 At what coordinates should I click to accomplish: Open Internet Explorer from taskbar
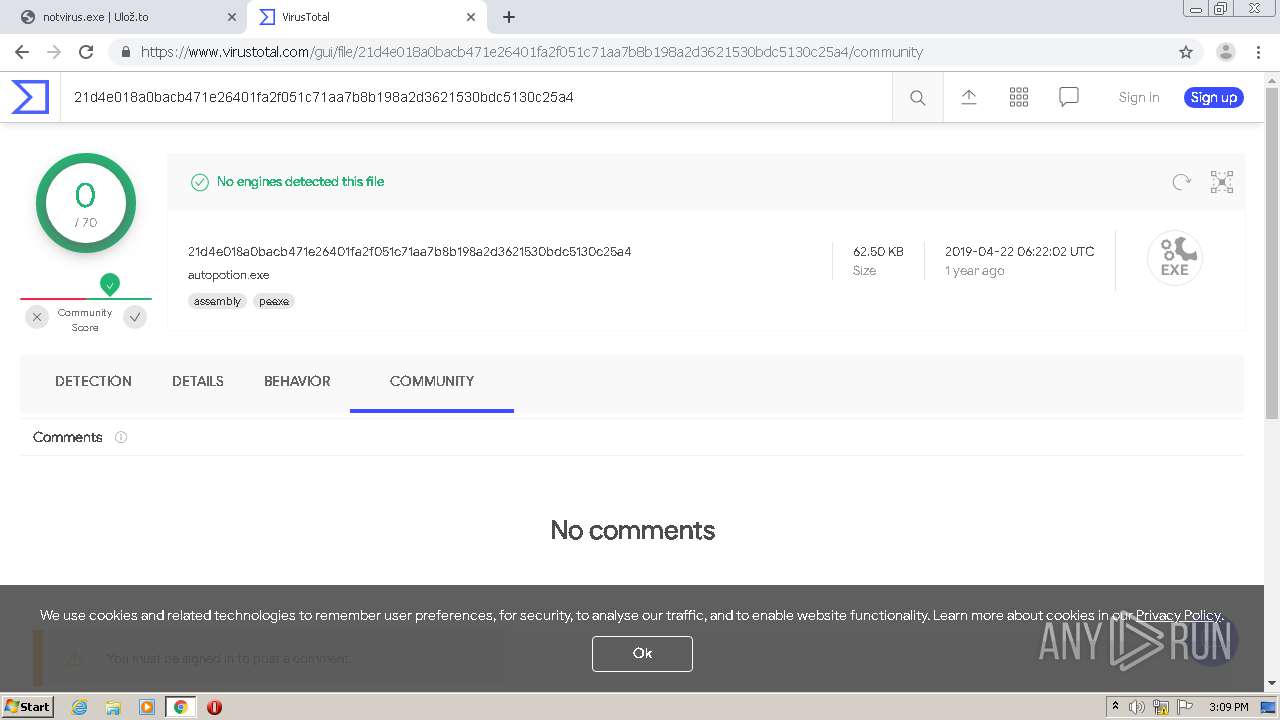(80, 707)
